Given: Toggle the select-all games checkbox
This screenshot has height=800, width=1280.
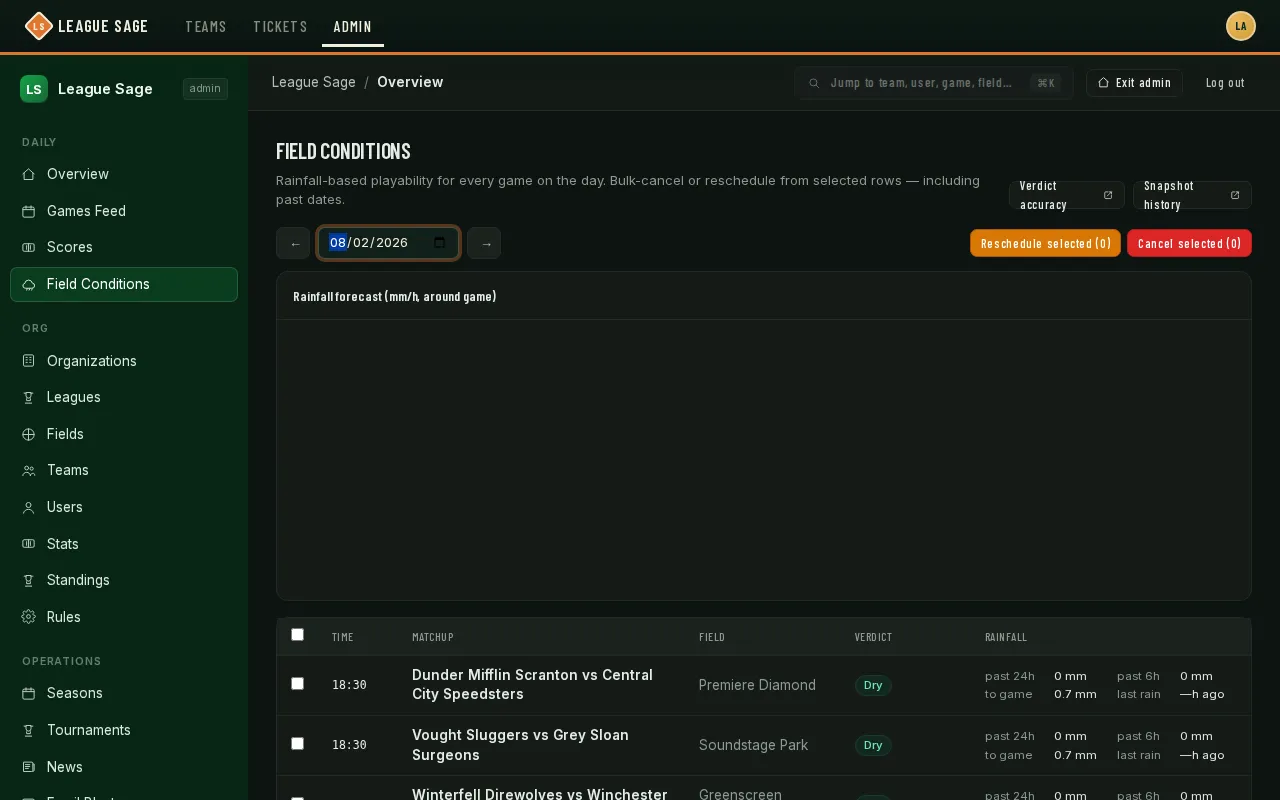Looking at the screenshot, I should click(x=297, y=634).
